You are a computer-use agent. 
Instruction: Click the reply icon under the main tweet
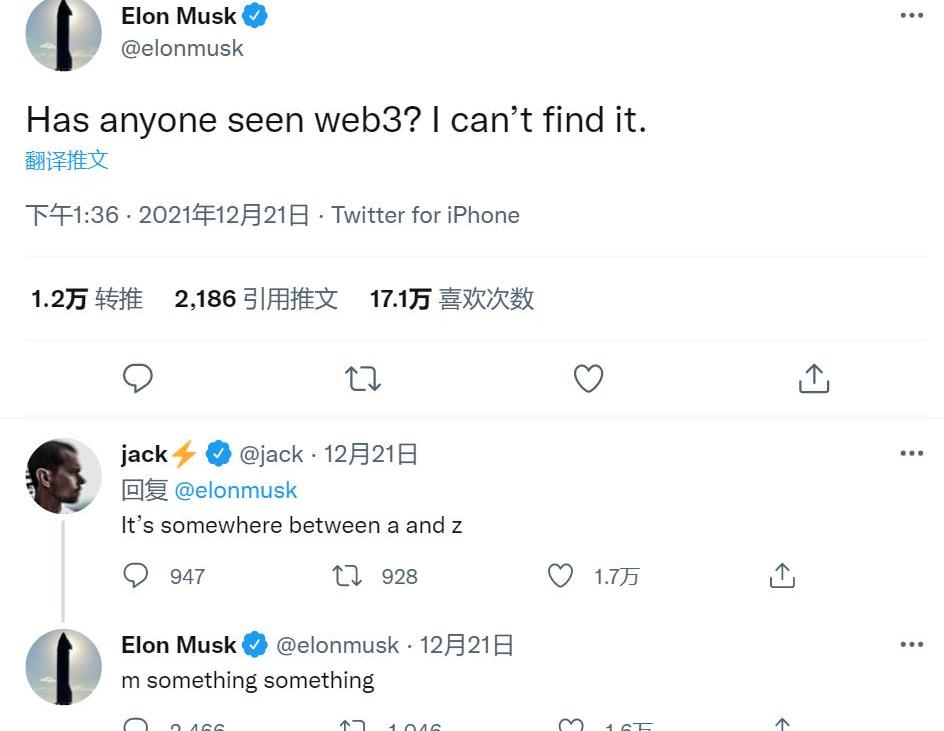coord(138,378)
